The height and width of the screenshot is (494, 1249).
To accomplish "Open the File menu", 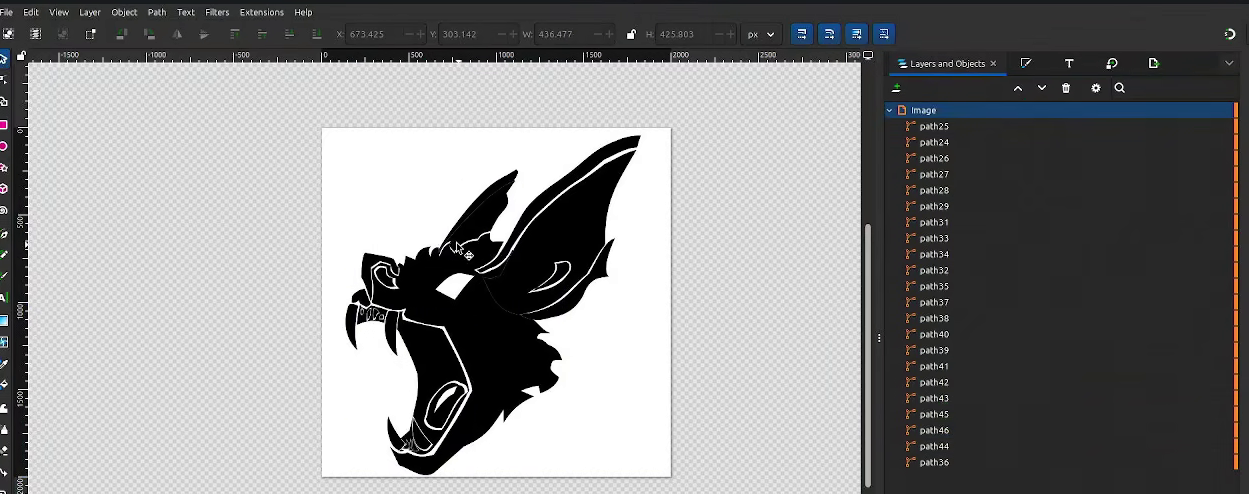I will tap(6, 12).
